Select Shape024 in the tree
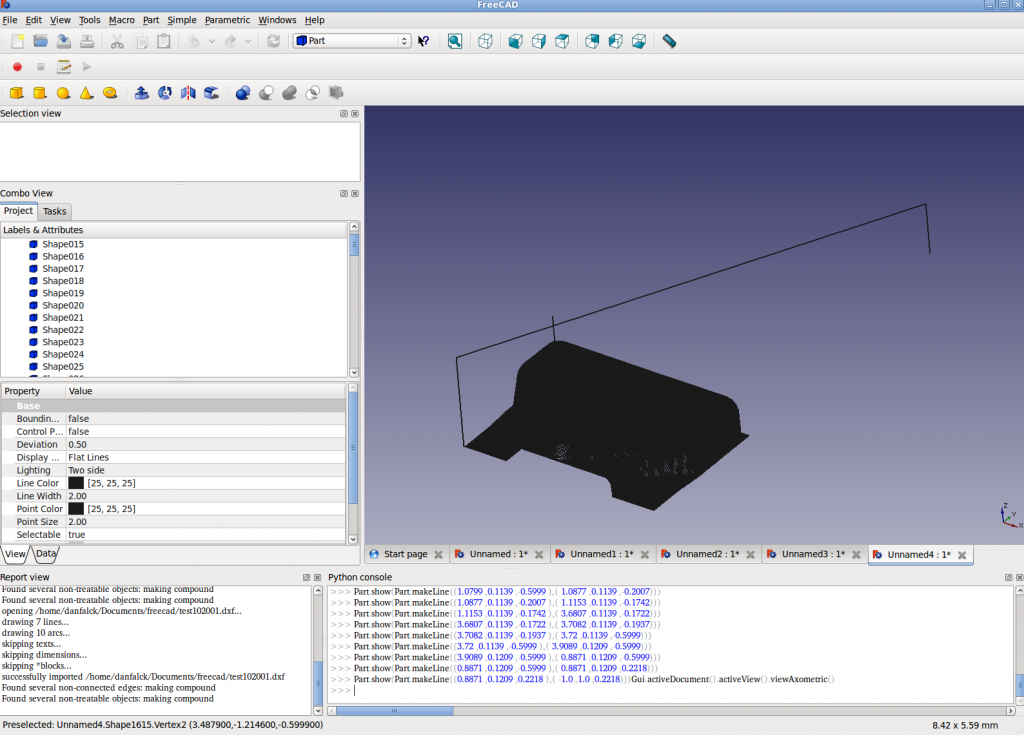 (63, 354)
